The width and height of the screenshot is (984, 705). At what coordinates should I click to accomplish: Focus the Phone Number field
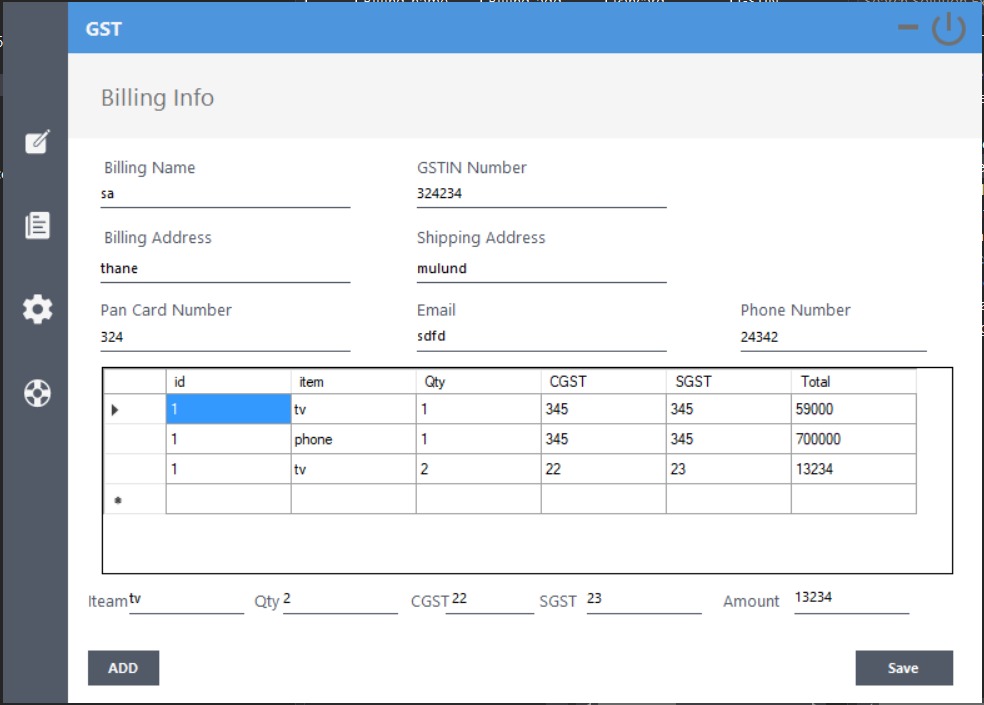[x=833, y=338]
